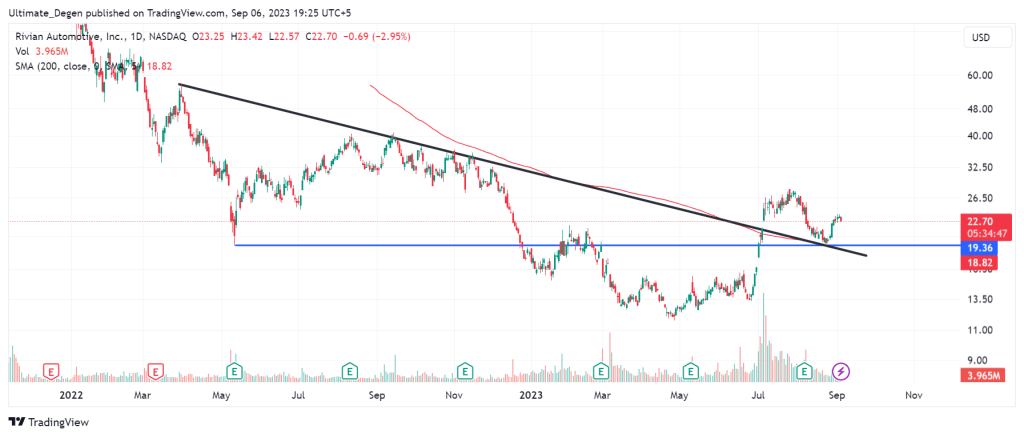This screenshot has width=1024, height=437.
Task: Click the blue 19.36 price line label
Action: pyautogui.click(x=980, y=249)
